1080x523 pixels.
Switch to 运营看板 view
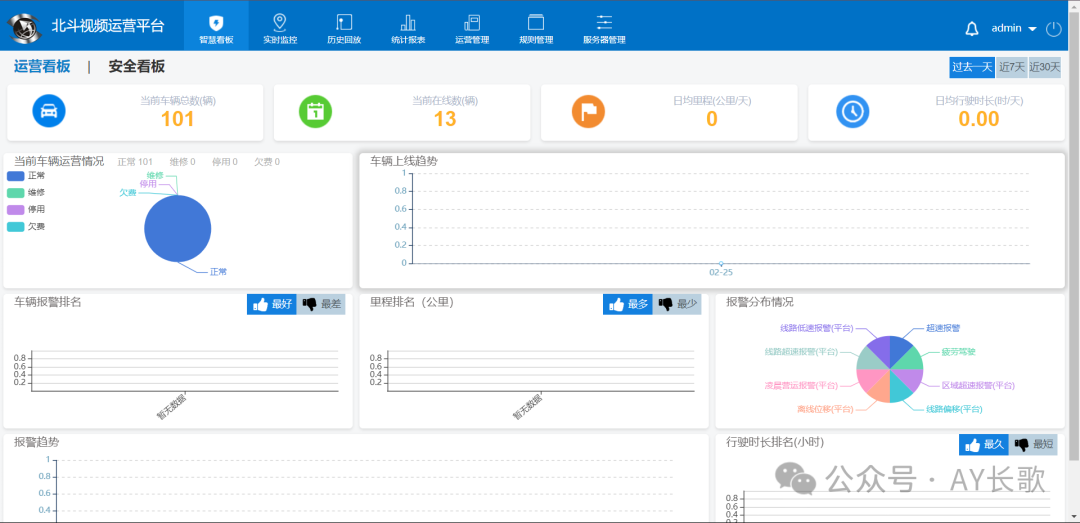click(x=42, y=67)
